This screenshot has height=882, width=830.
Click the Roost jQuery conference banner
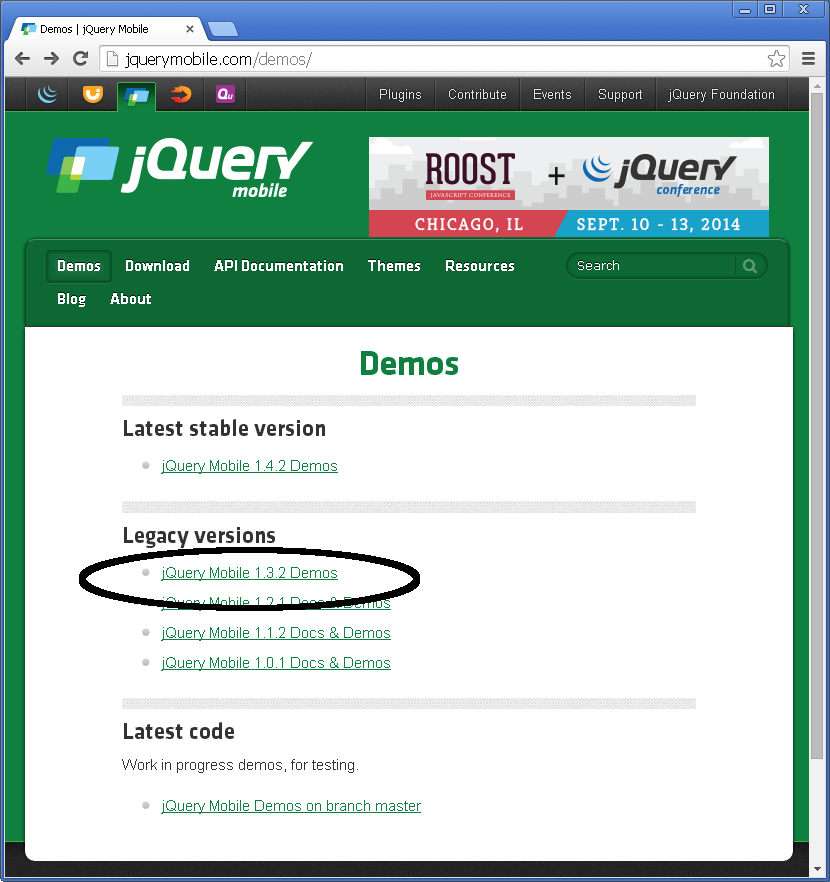569,187
